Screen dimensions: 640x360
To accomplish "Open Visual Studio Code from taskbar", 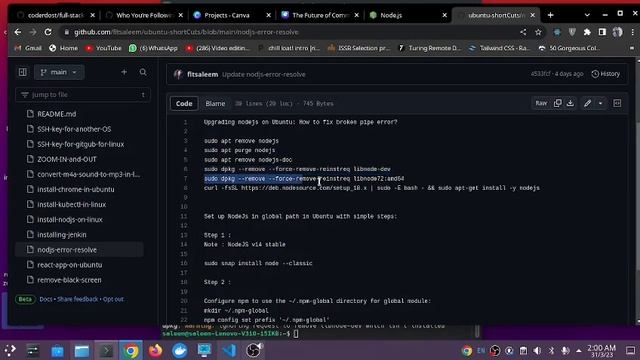I will (x=229, y=351).
